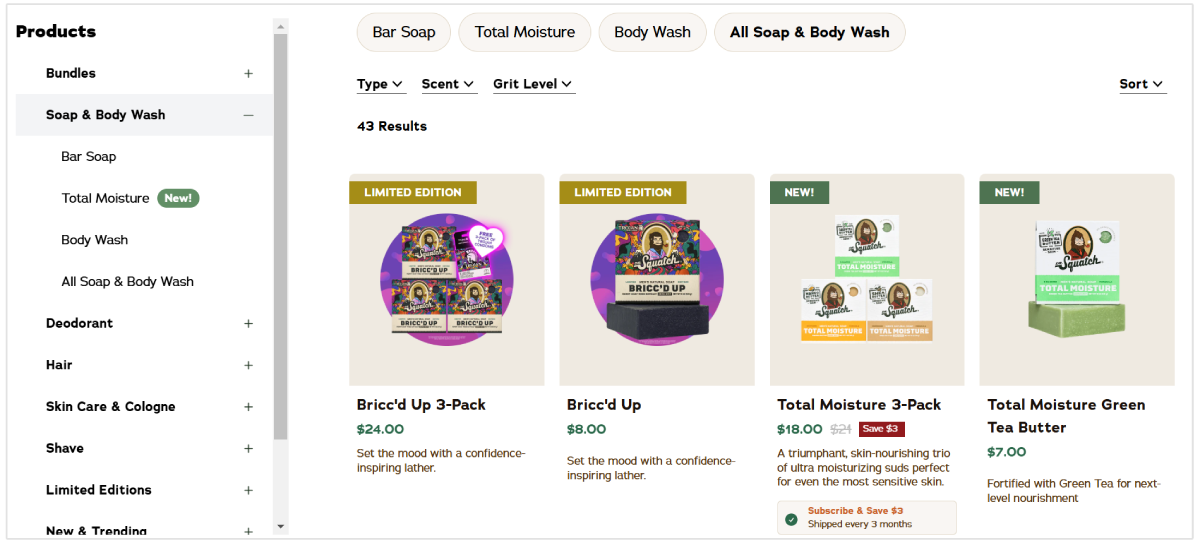Click Subscribe & Save checkmark icon

point(792,518)
